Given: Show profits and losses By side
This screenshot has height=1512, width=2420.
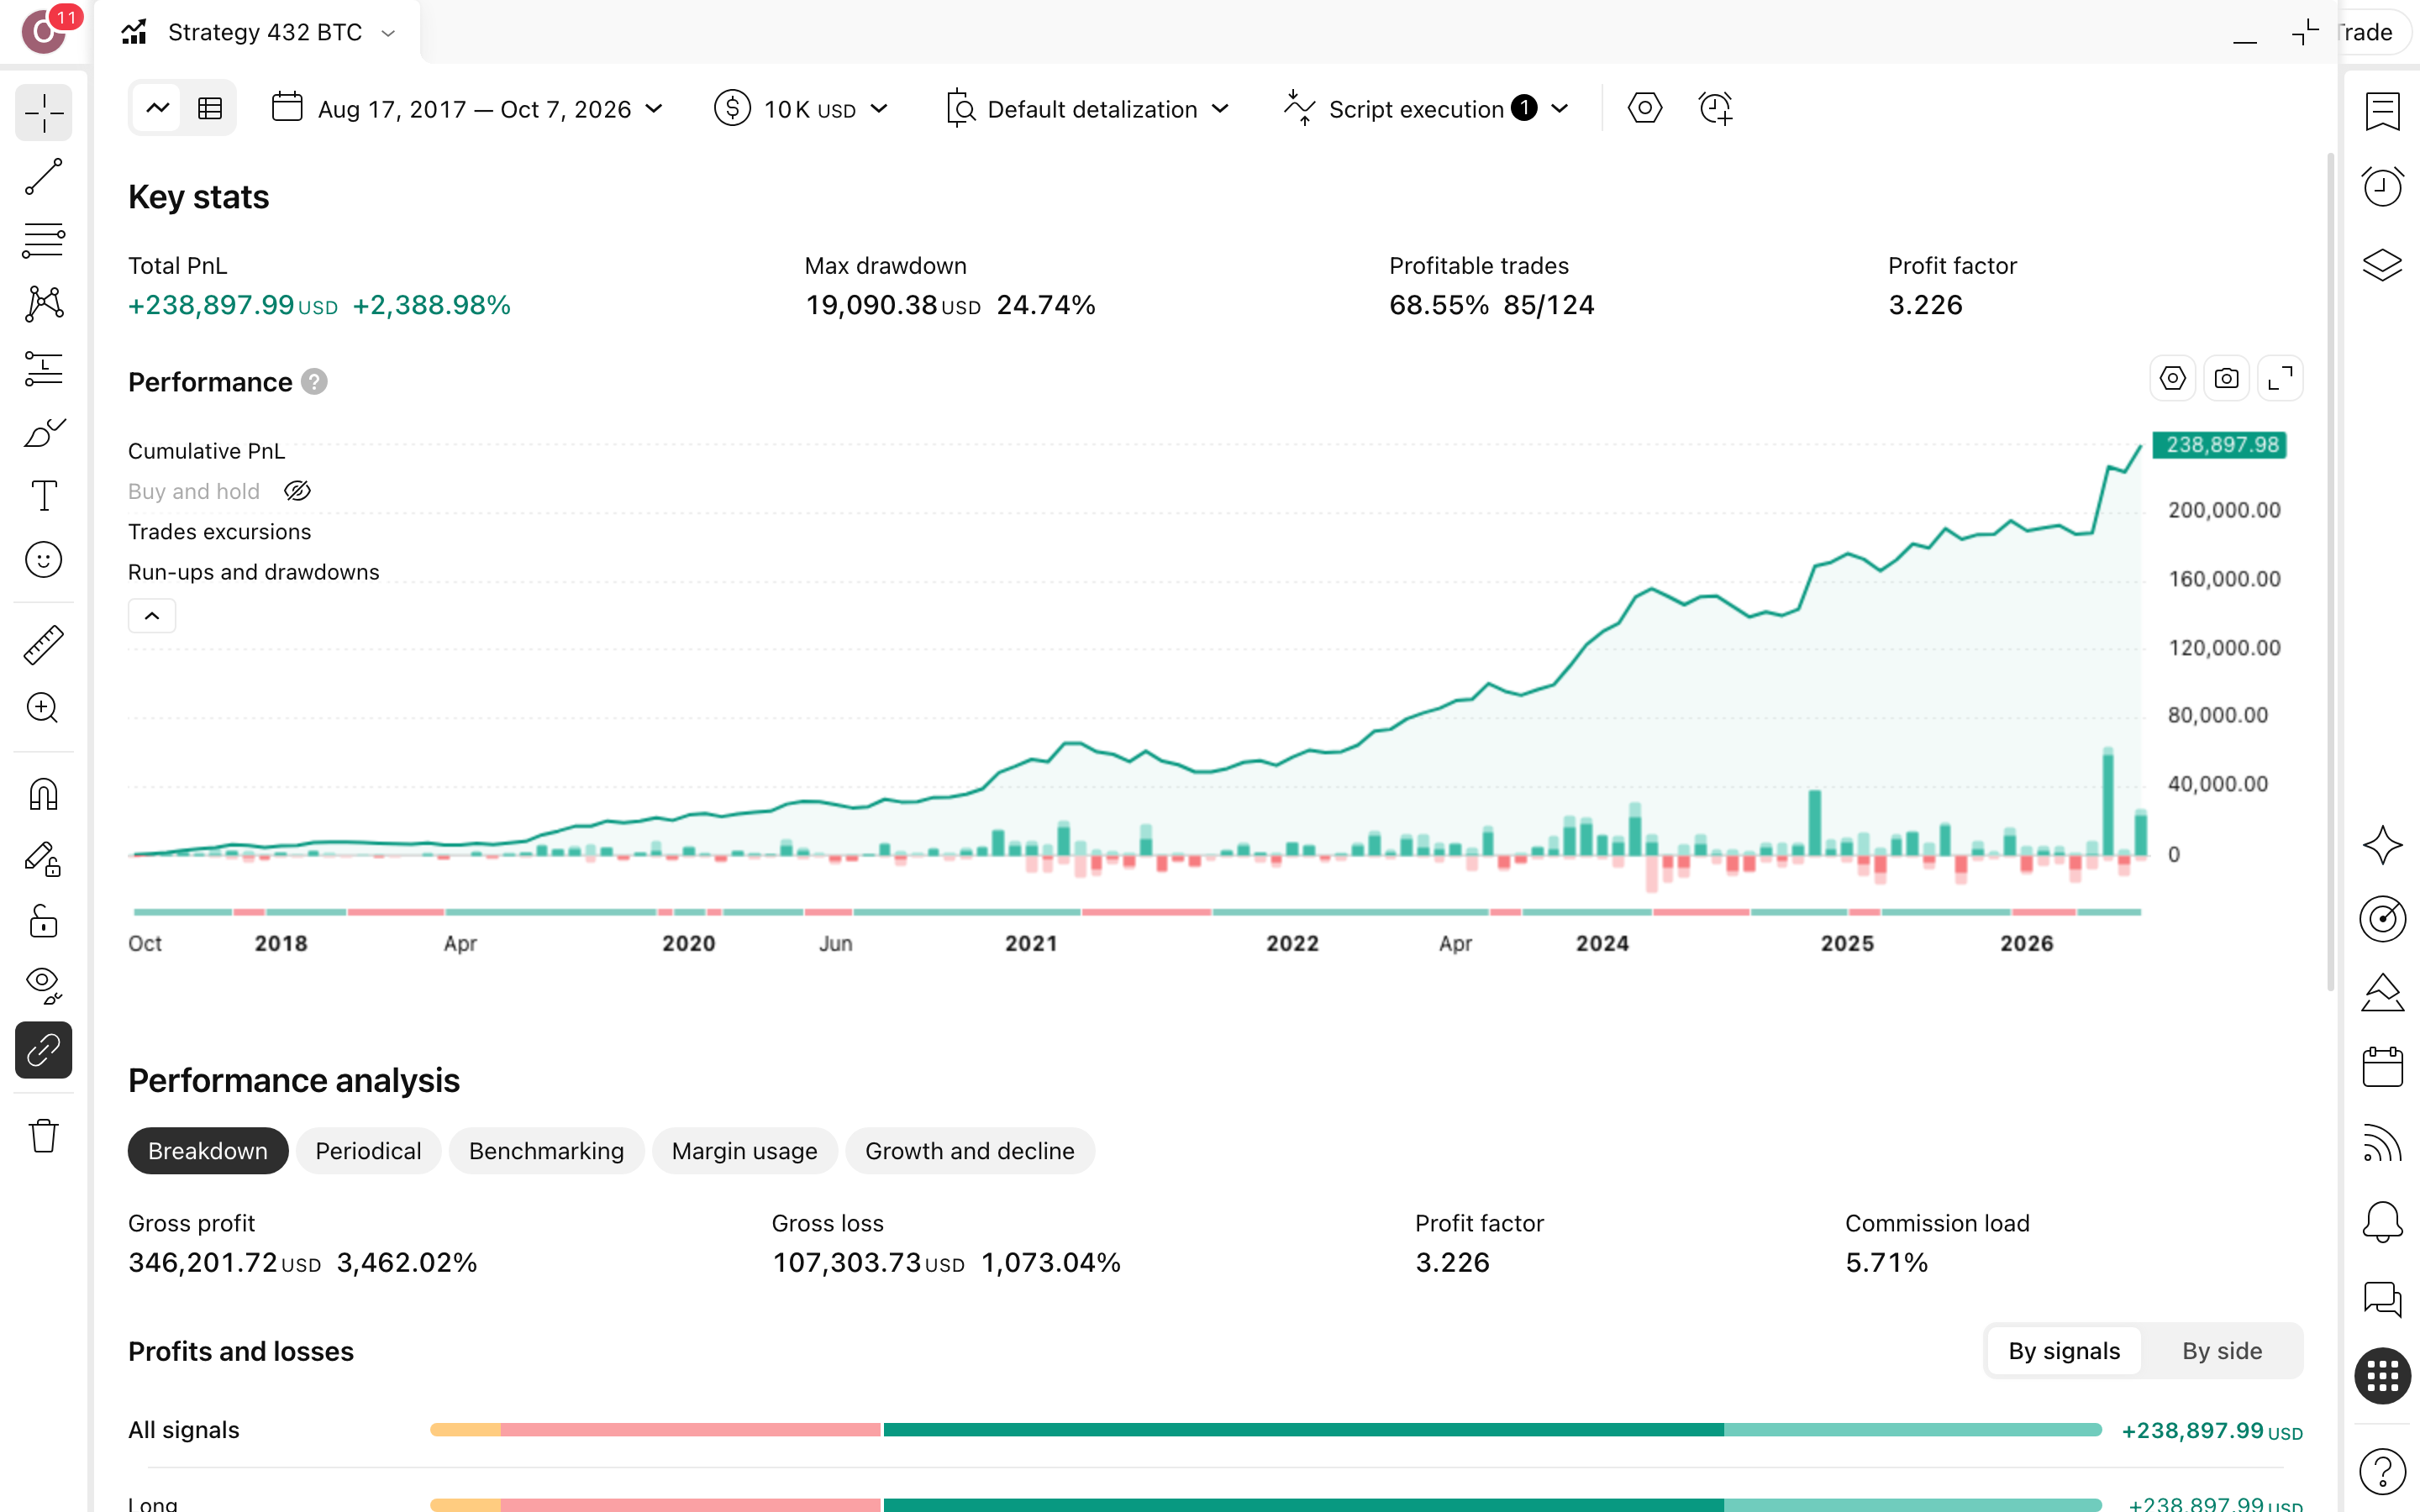Looking at the screenshot, I should [2221, 1351].
